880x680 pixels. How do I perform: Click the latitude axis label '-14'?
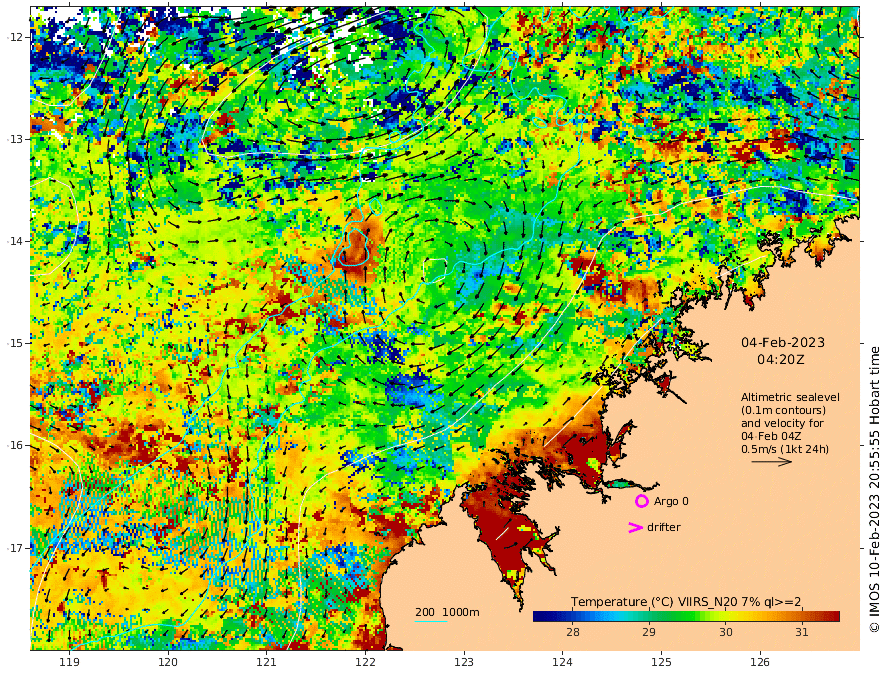15,241
